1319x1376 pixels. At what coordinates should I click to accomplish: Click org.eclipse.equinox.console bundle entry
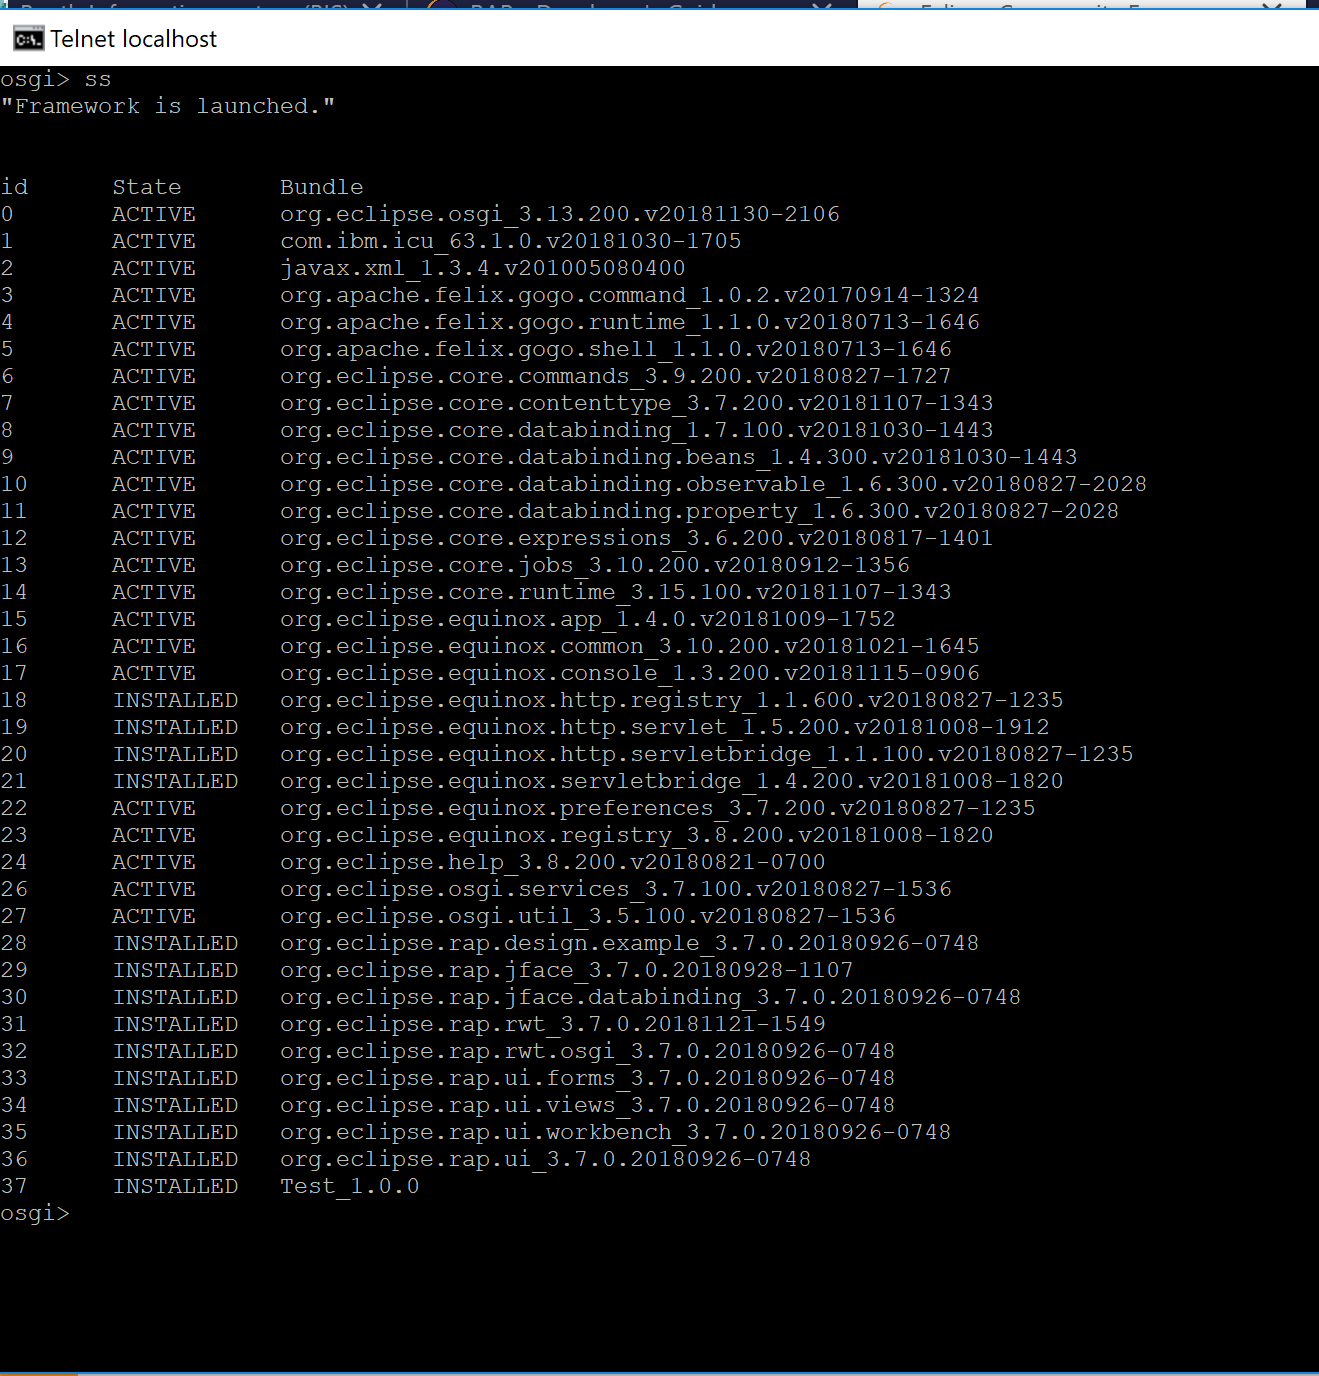(630, 673)
